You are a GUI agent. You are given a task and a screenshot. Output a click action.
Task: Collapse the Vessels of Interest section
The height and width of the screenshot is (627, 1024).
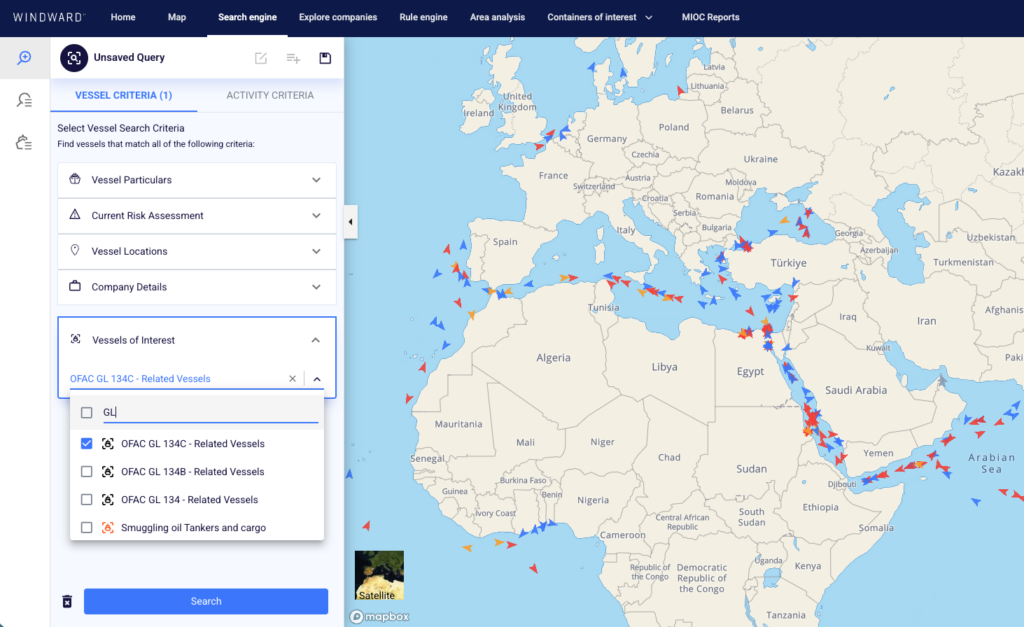[315, 340]
